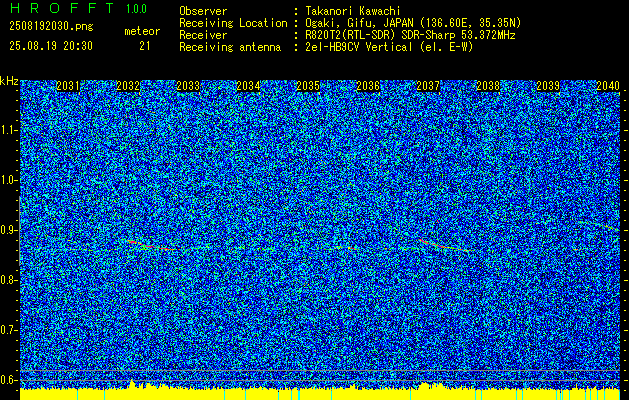Click the R820T2(RTL-SDR) SDR-Sharp 53.372MHz text

[410, 35]
